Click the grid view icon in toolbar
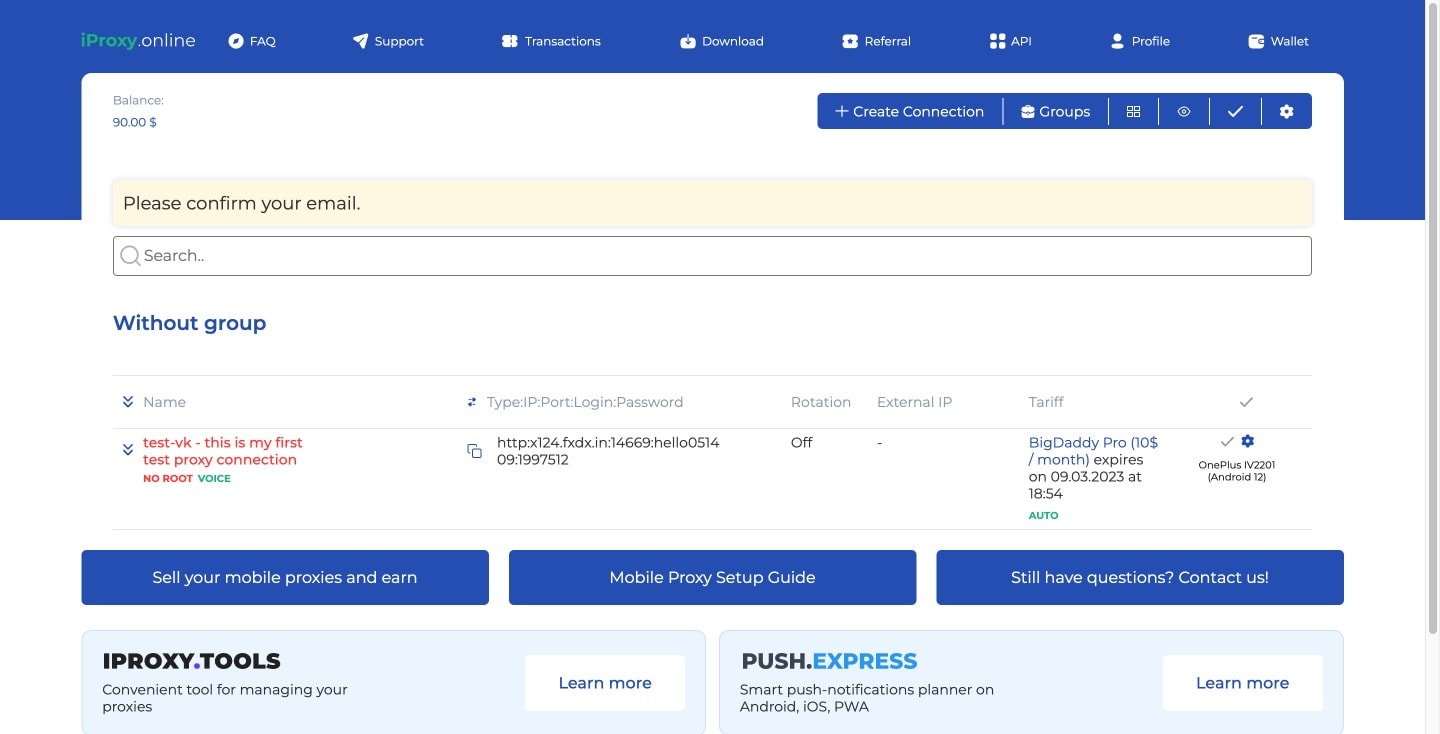The width and height of the screenshot is (1440, 734). [x=1133, y=112]
